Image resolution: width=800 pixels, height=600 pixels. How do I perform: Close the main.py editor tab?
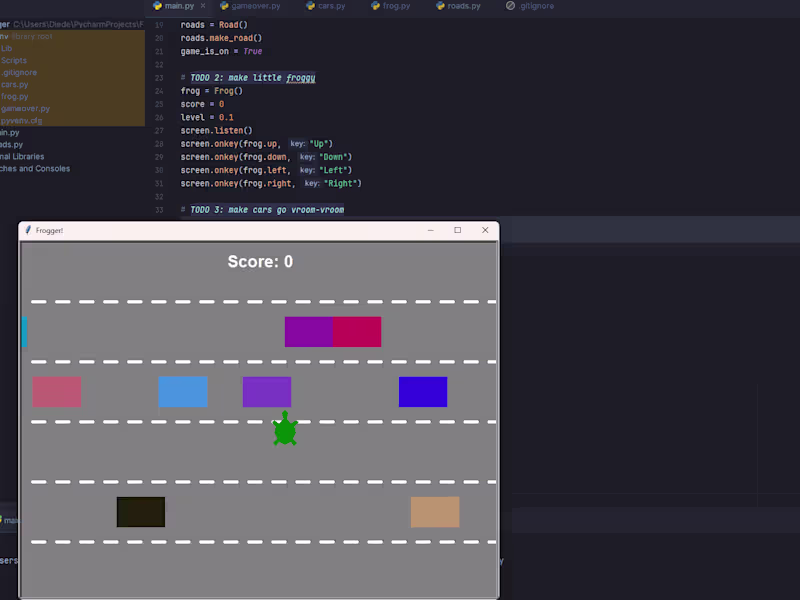tap(203, 6)
